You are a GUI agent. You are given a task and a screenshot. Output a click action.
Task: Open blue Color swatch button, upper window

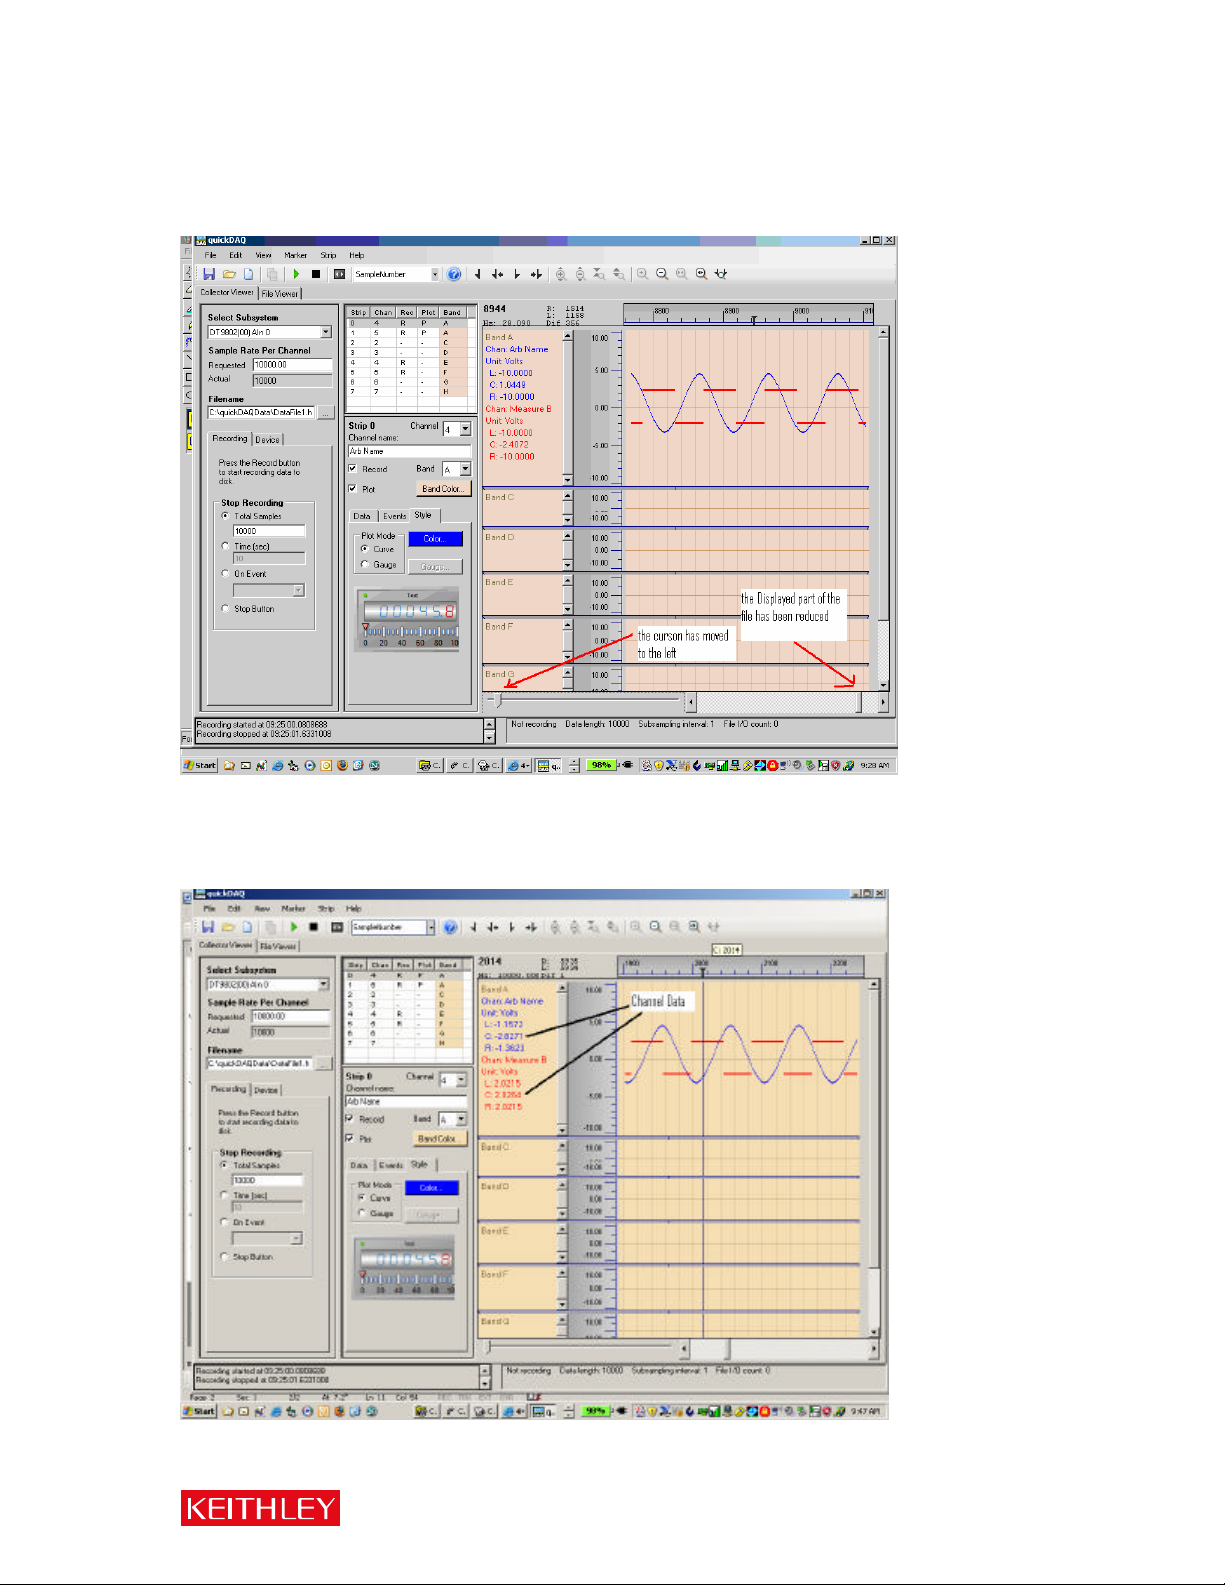435,539
